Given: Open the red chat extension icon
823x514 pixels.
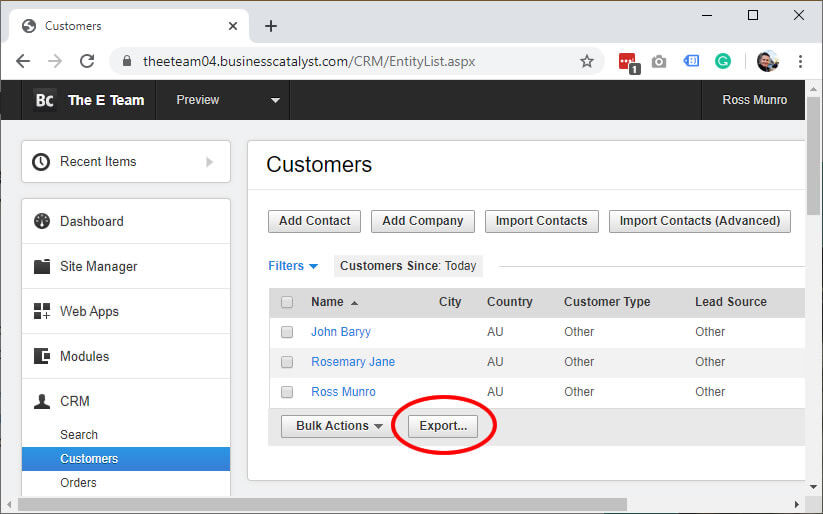Looking at the screenshot, I should (x=628, y=62).
